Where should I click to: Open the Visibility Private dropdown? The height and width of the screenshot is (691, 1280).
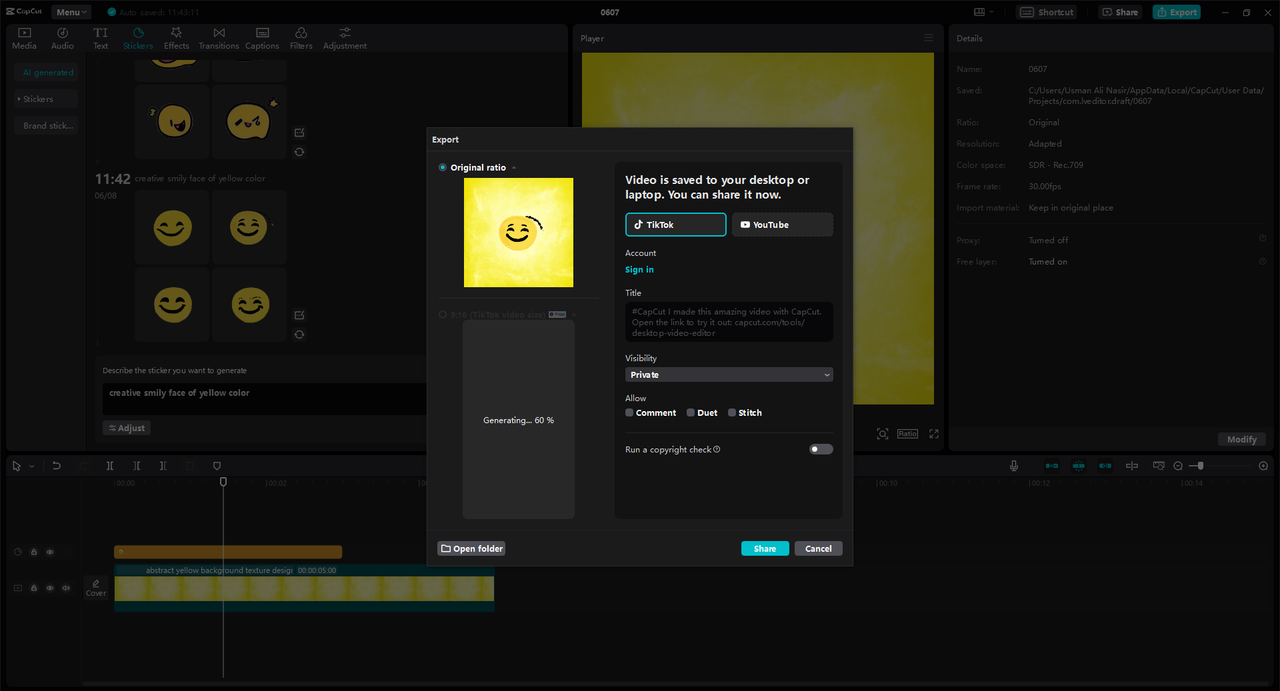tap(729, 375)
